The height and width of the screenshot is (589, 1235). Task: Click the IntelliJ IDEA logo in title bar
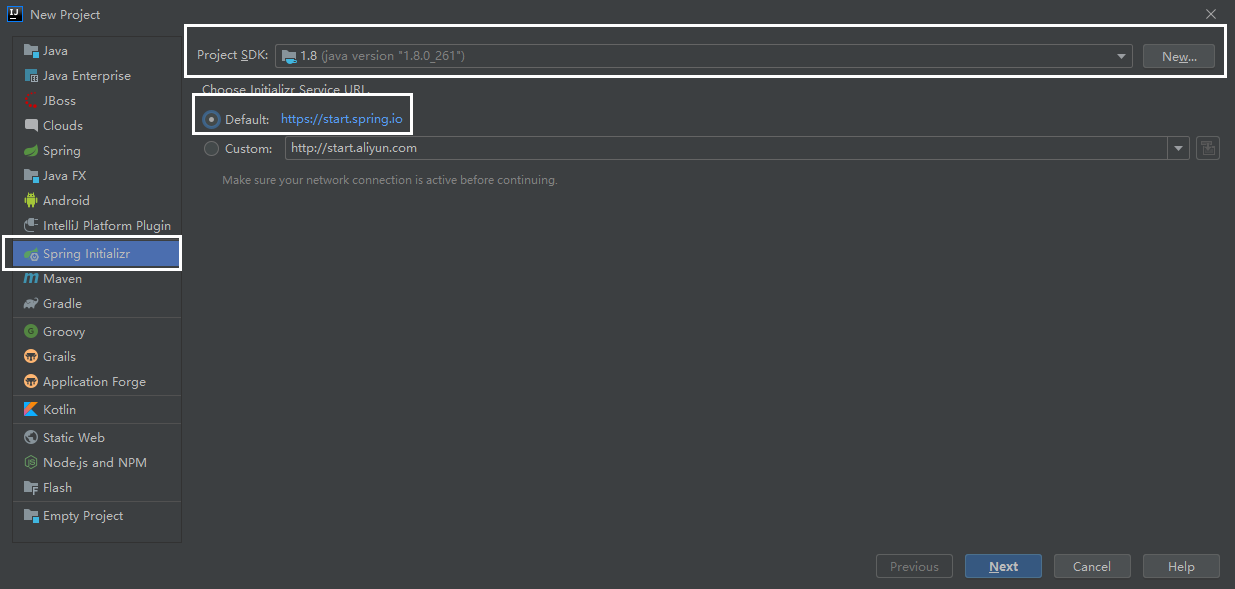[14, 14]
